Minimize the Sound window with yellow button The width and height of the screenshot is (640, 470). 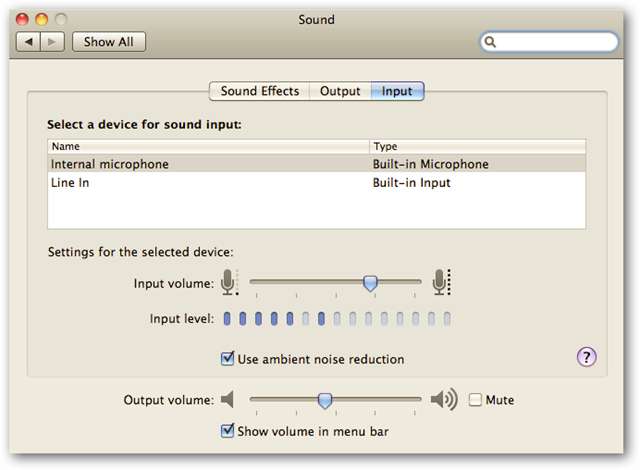[x=42, y=19]
